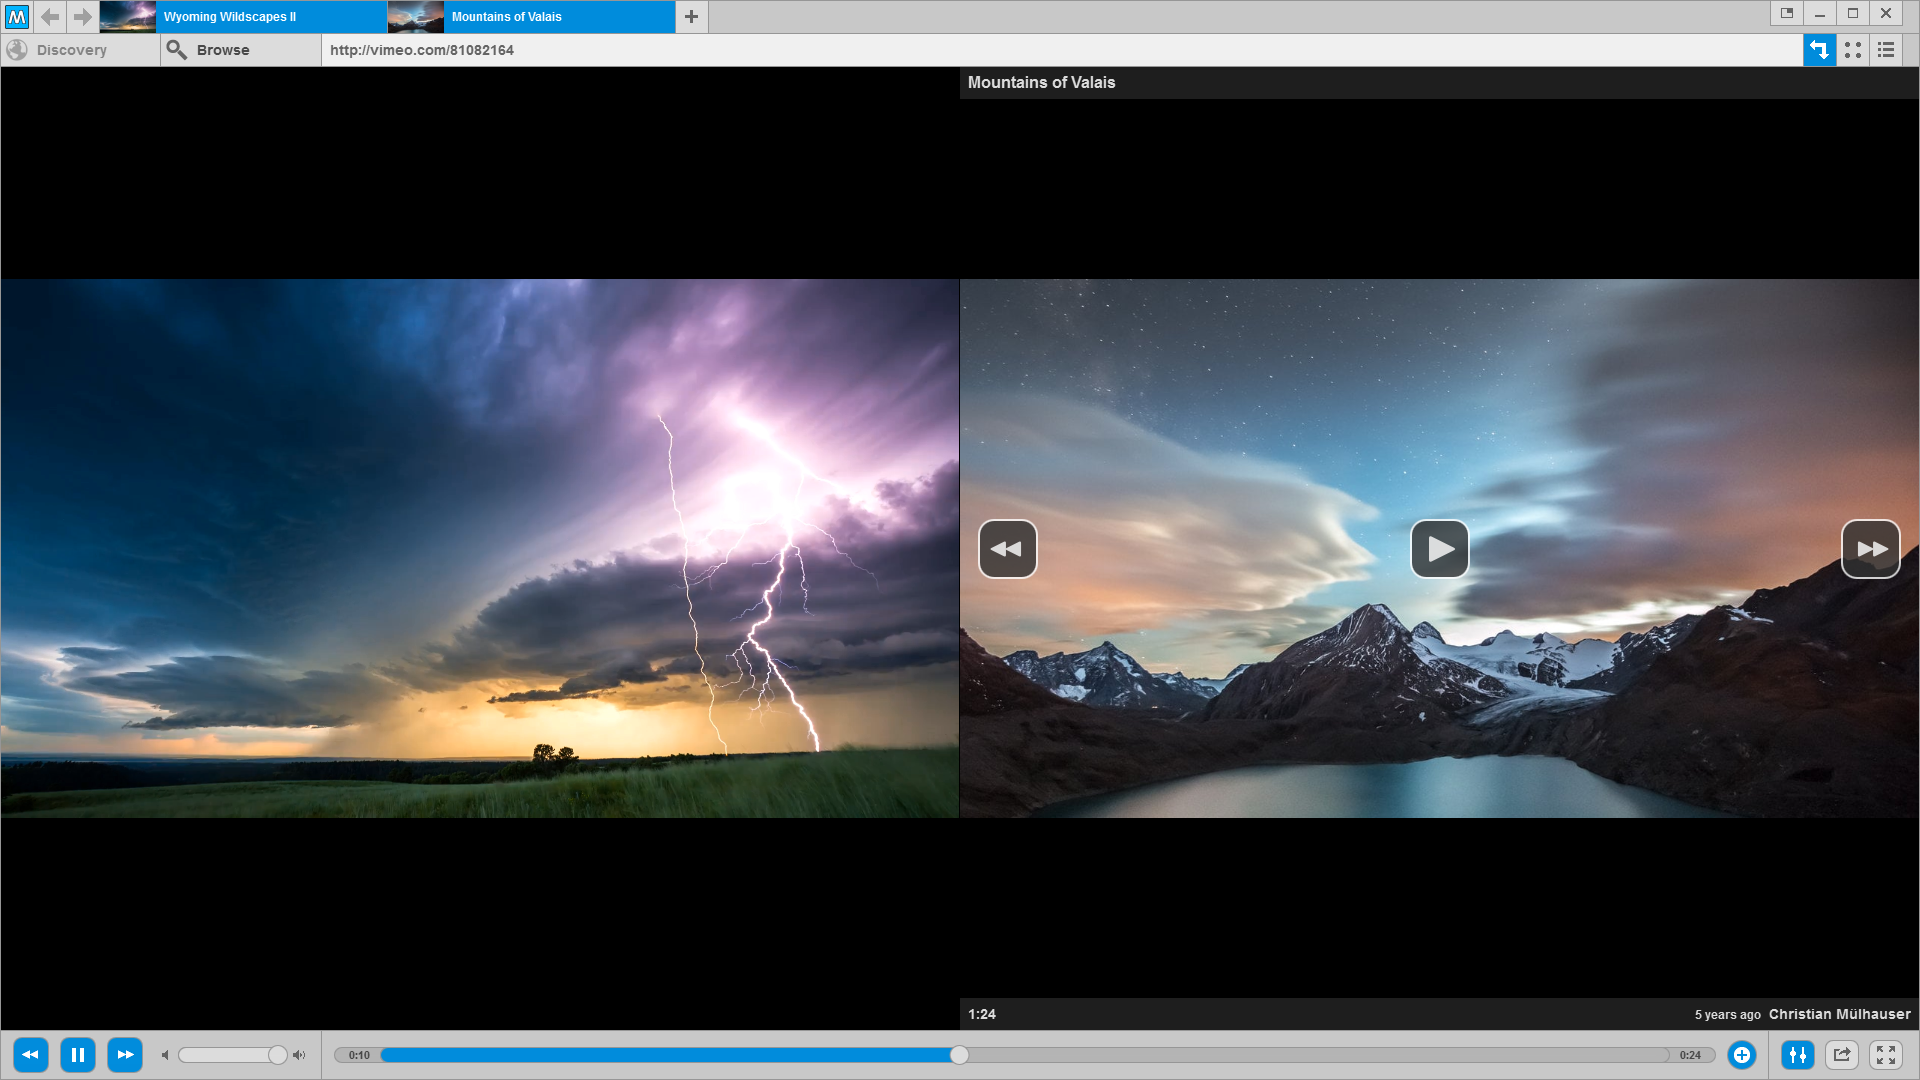Click the vimeo URL address field
Image resolution: width=1920 pixels, height=1080 pixels.
1062,50
